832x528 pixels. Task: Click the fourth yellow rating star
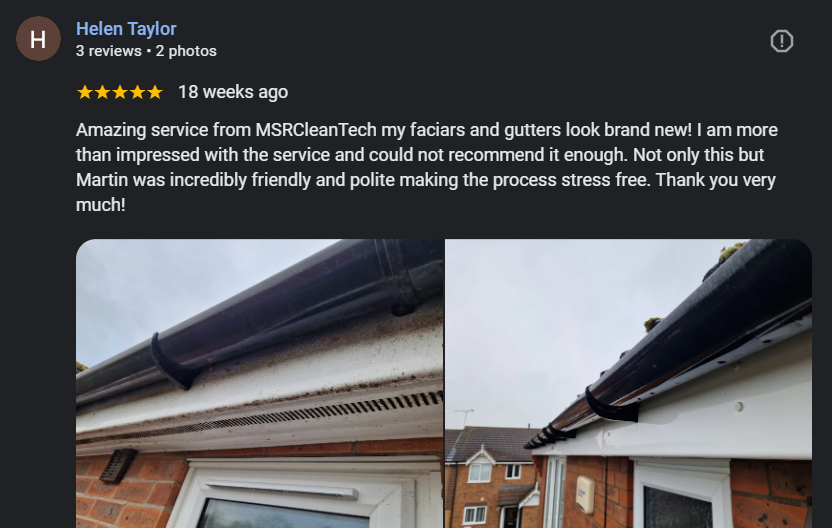click(x=137, y=92)
